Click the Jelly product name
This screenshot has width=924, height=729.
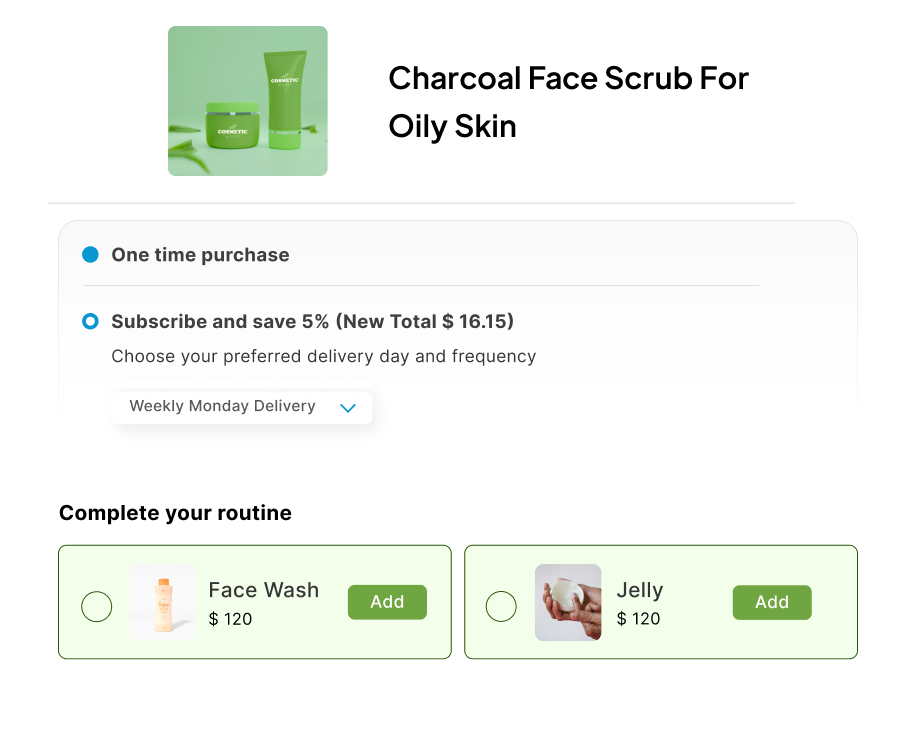tap(640, 590)
